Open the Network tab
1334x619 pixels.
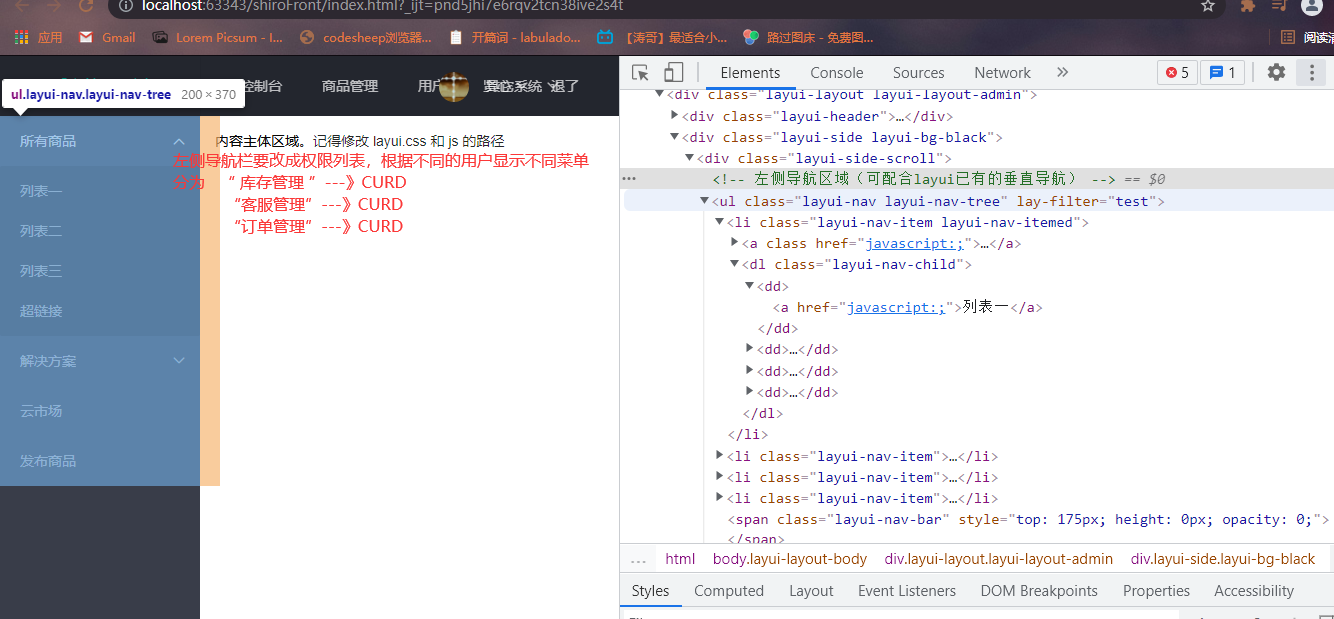tap(1002, 72)
